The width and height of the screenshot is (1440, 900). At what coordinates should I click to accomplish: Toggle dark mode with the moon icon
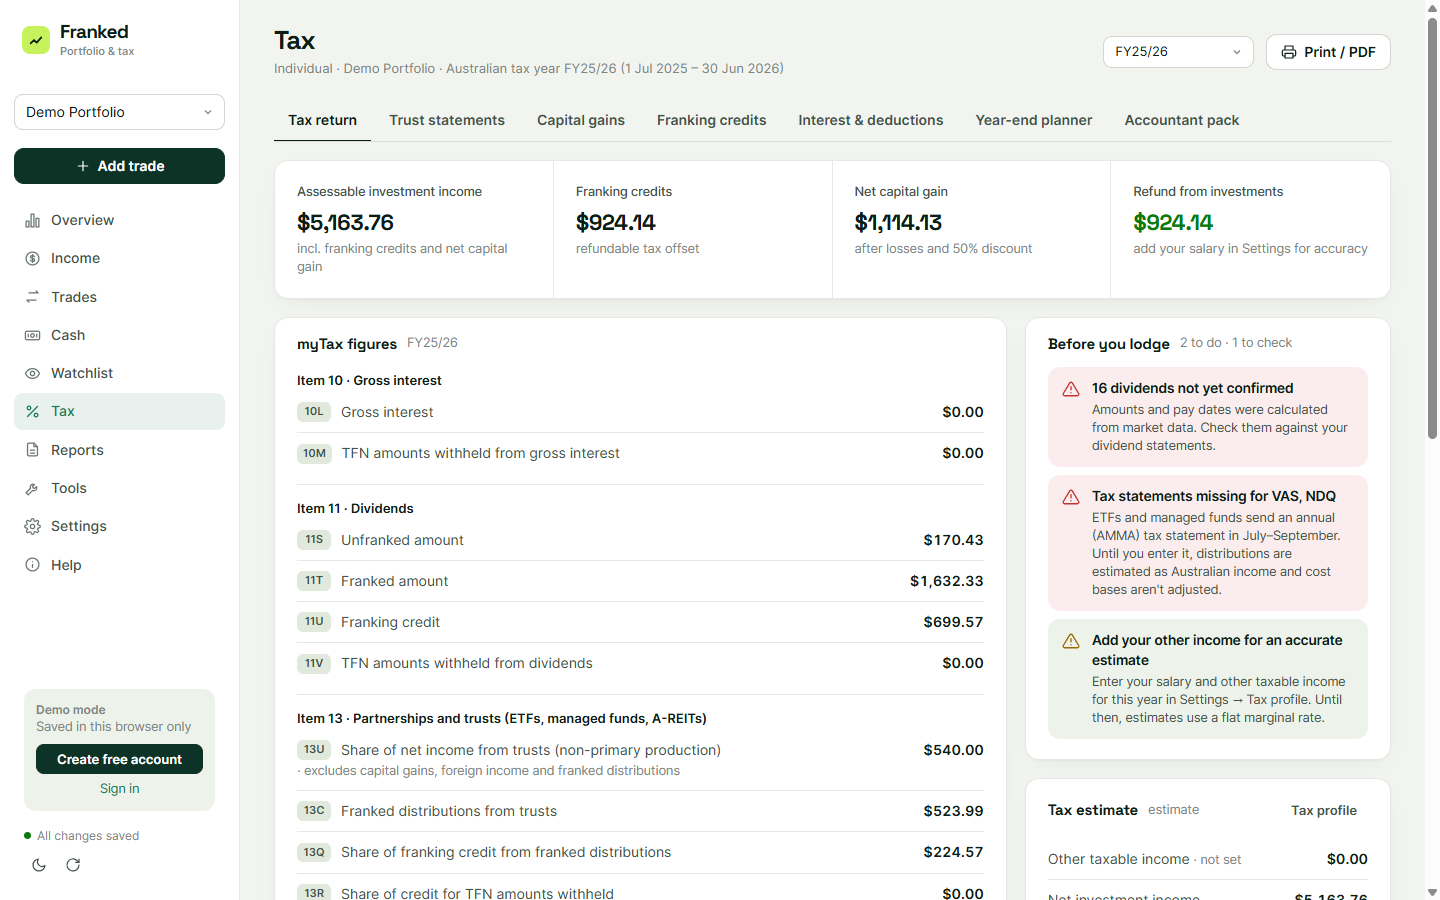coord(39,865)
